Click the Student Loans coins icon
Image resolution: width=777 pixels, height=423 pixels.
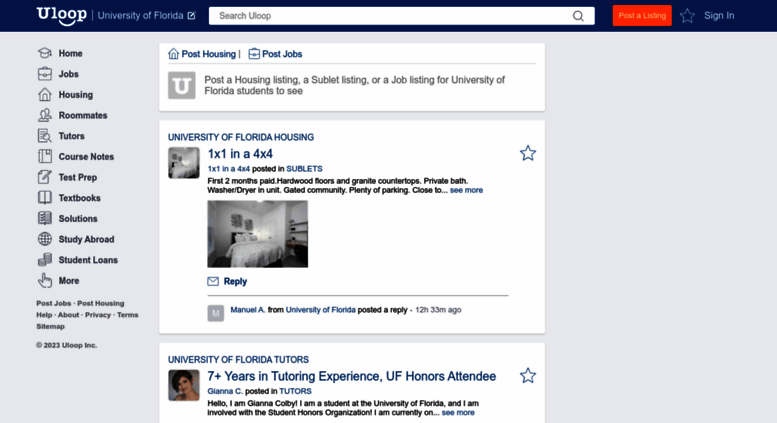coord(45,260)
